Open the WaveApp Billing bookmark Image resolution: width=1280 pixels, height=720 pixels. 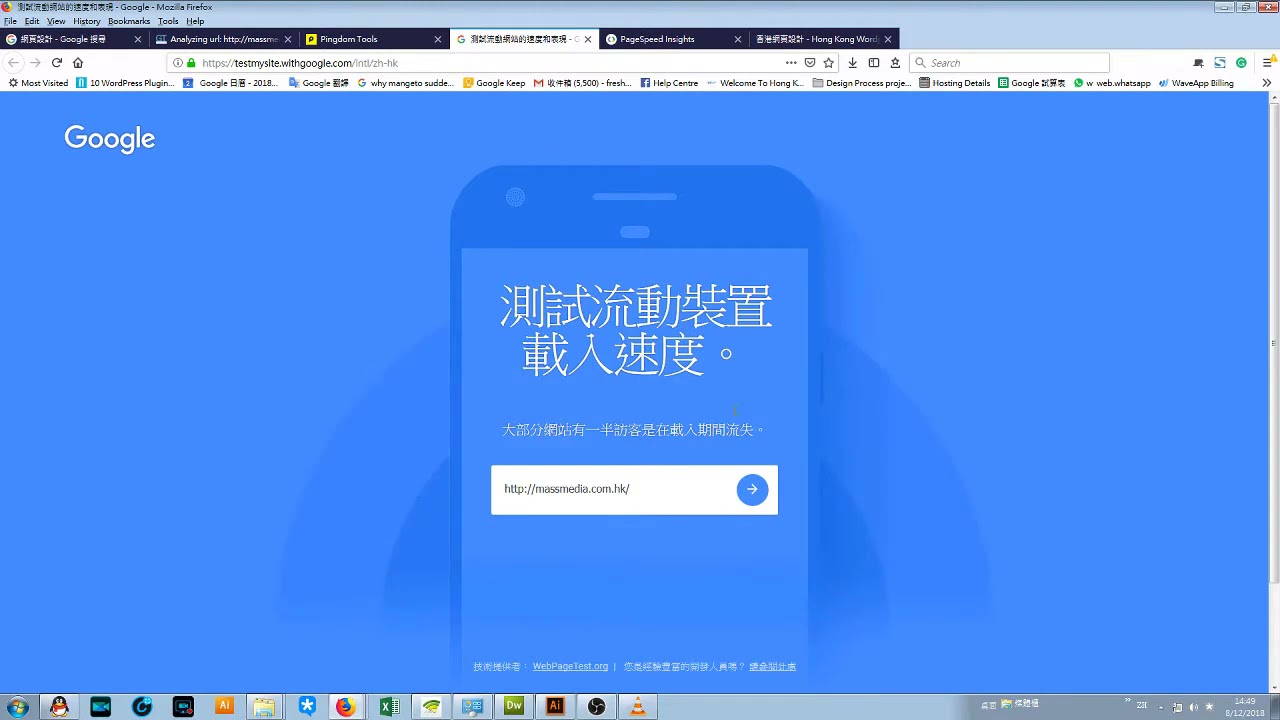(x=1196, y=83)
